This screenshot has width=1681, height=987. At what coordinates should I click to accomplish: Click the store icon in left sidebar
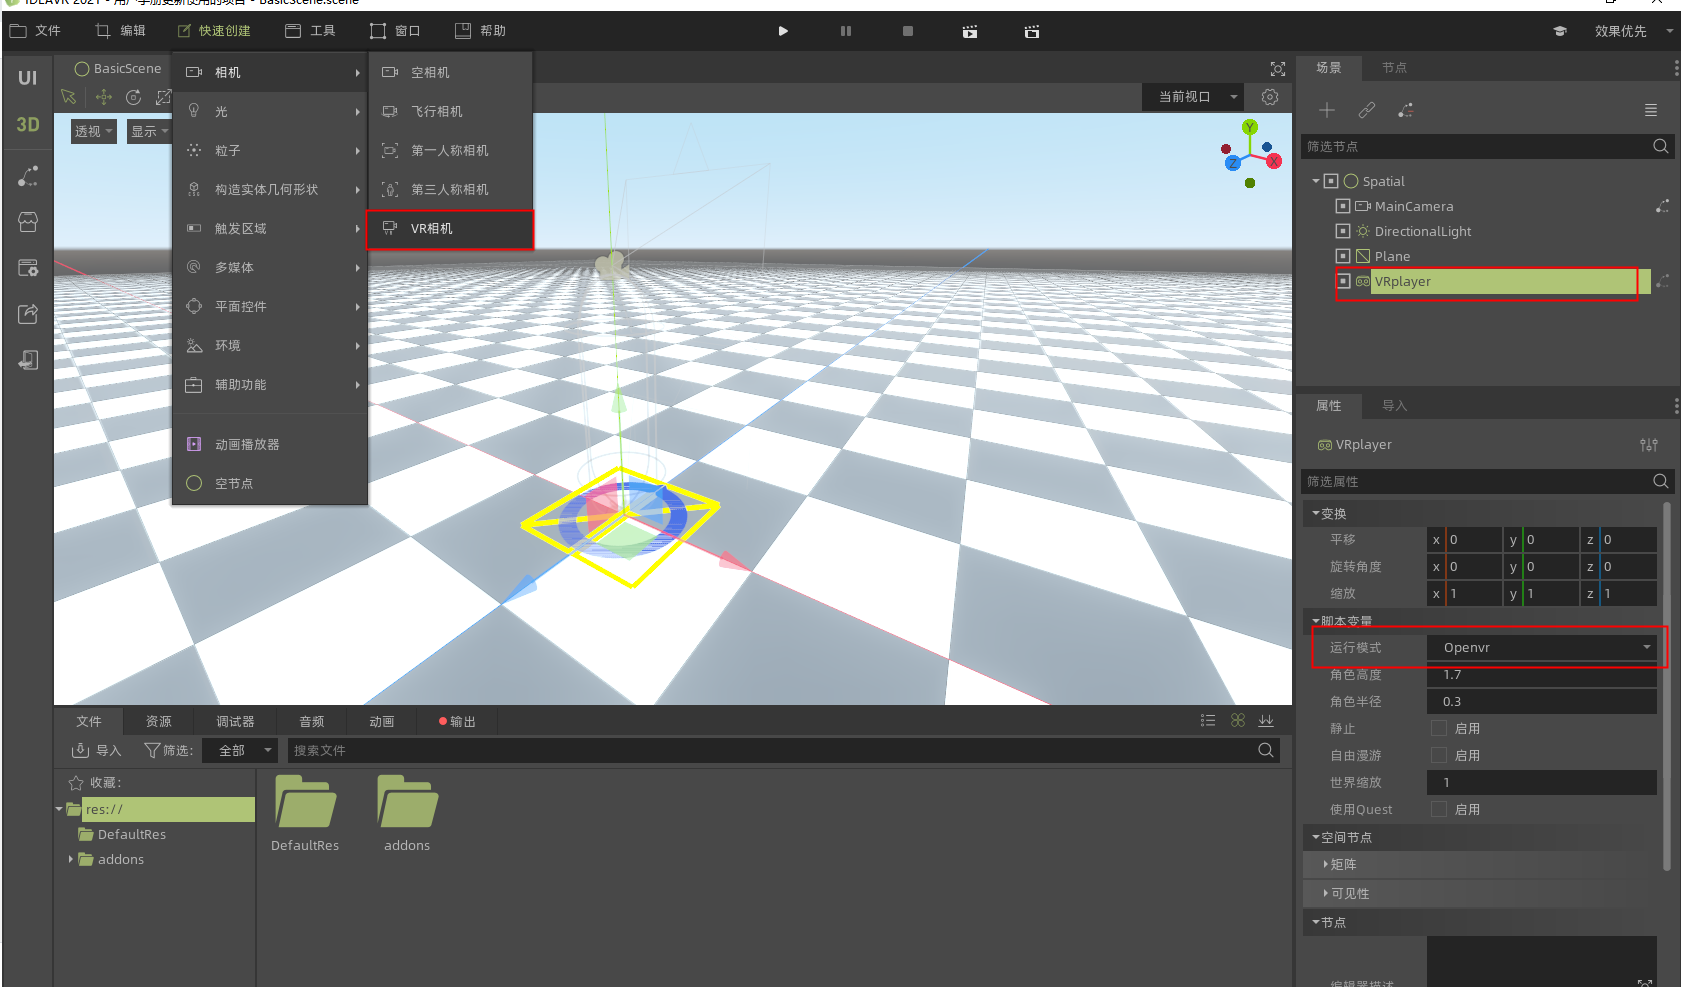coord(28,222)
